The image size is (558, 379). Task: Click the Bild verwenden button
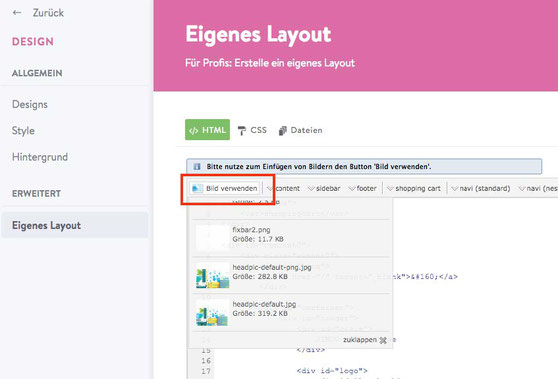click(x=224, y=188)
